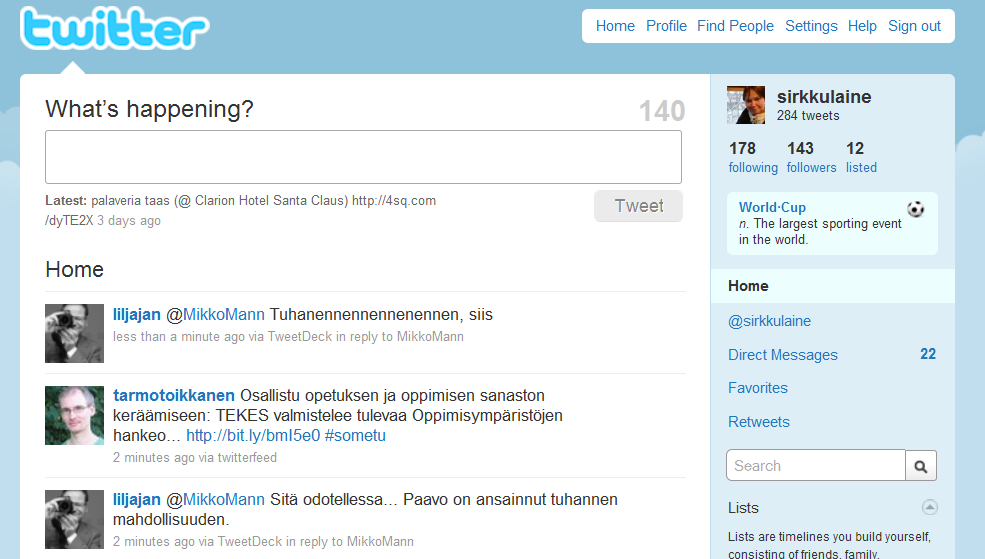Open @MikkoMann mention in Sitä odotellessa tweet
The image size is (985, 559).
tap(215, 500)
